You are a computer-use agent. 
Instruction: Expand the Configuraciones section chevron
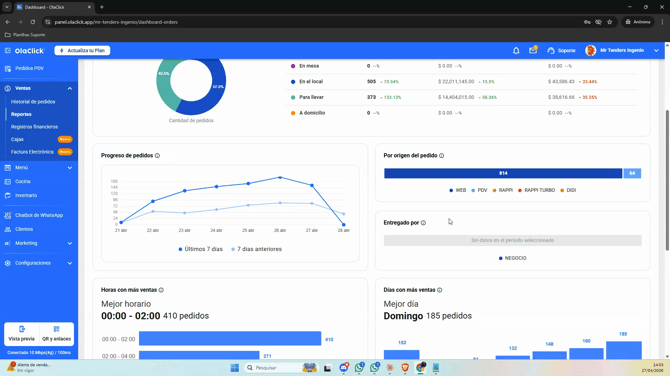tap(70, 263)
